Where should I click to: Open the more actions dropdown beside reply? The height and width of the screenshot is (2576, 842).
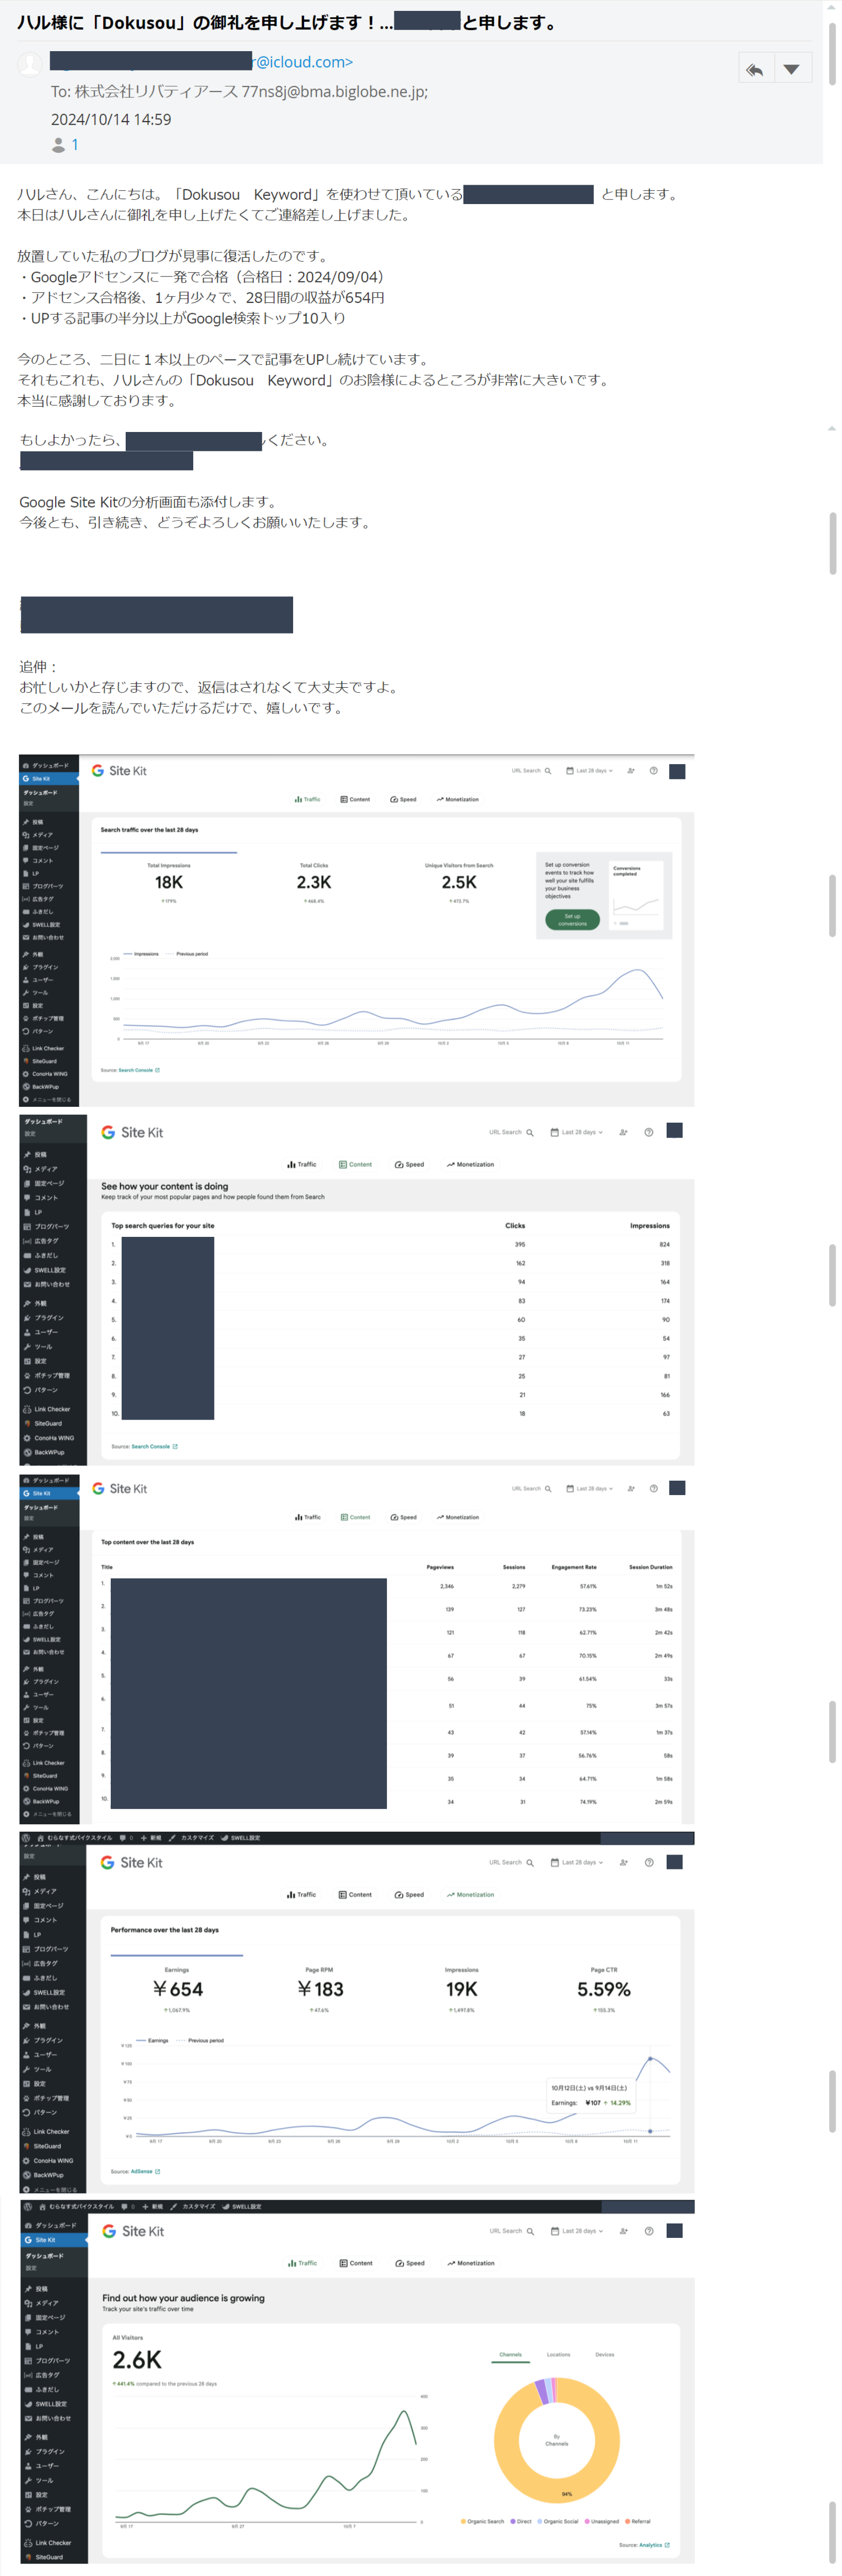[x=792, y=69]
